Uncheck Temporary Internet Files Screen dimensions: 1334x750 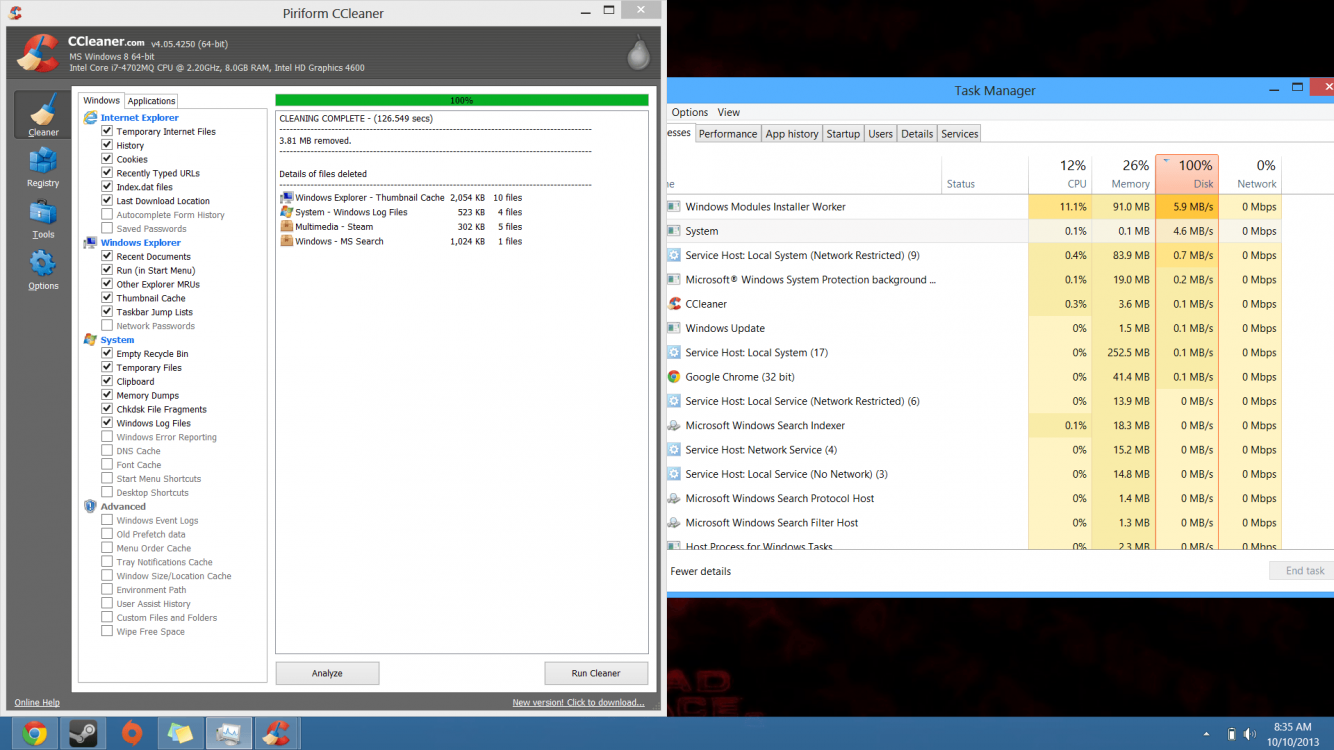107,131
